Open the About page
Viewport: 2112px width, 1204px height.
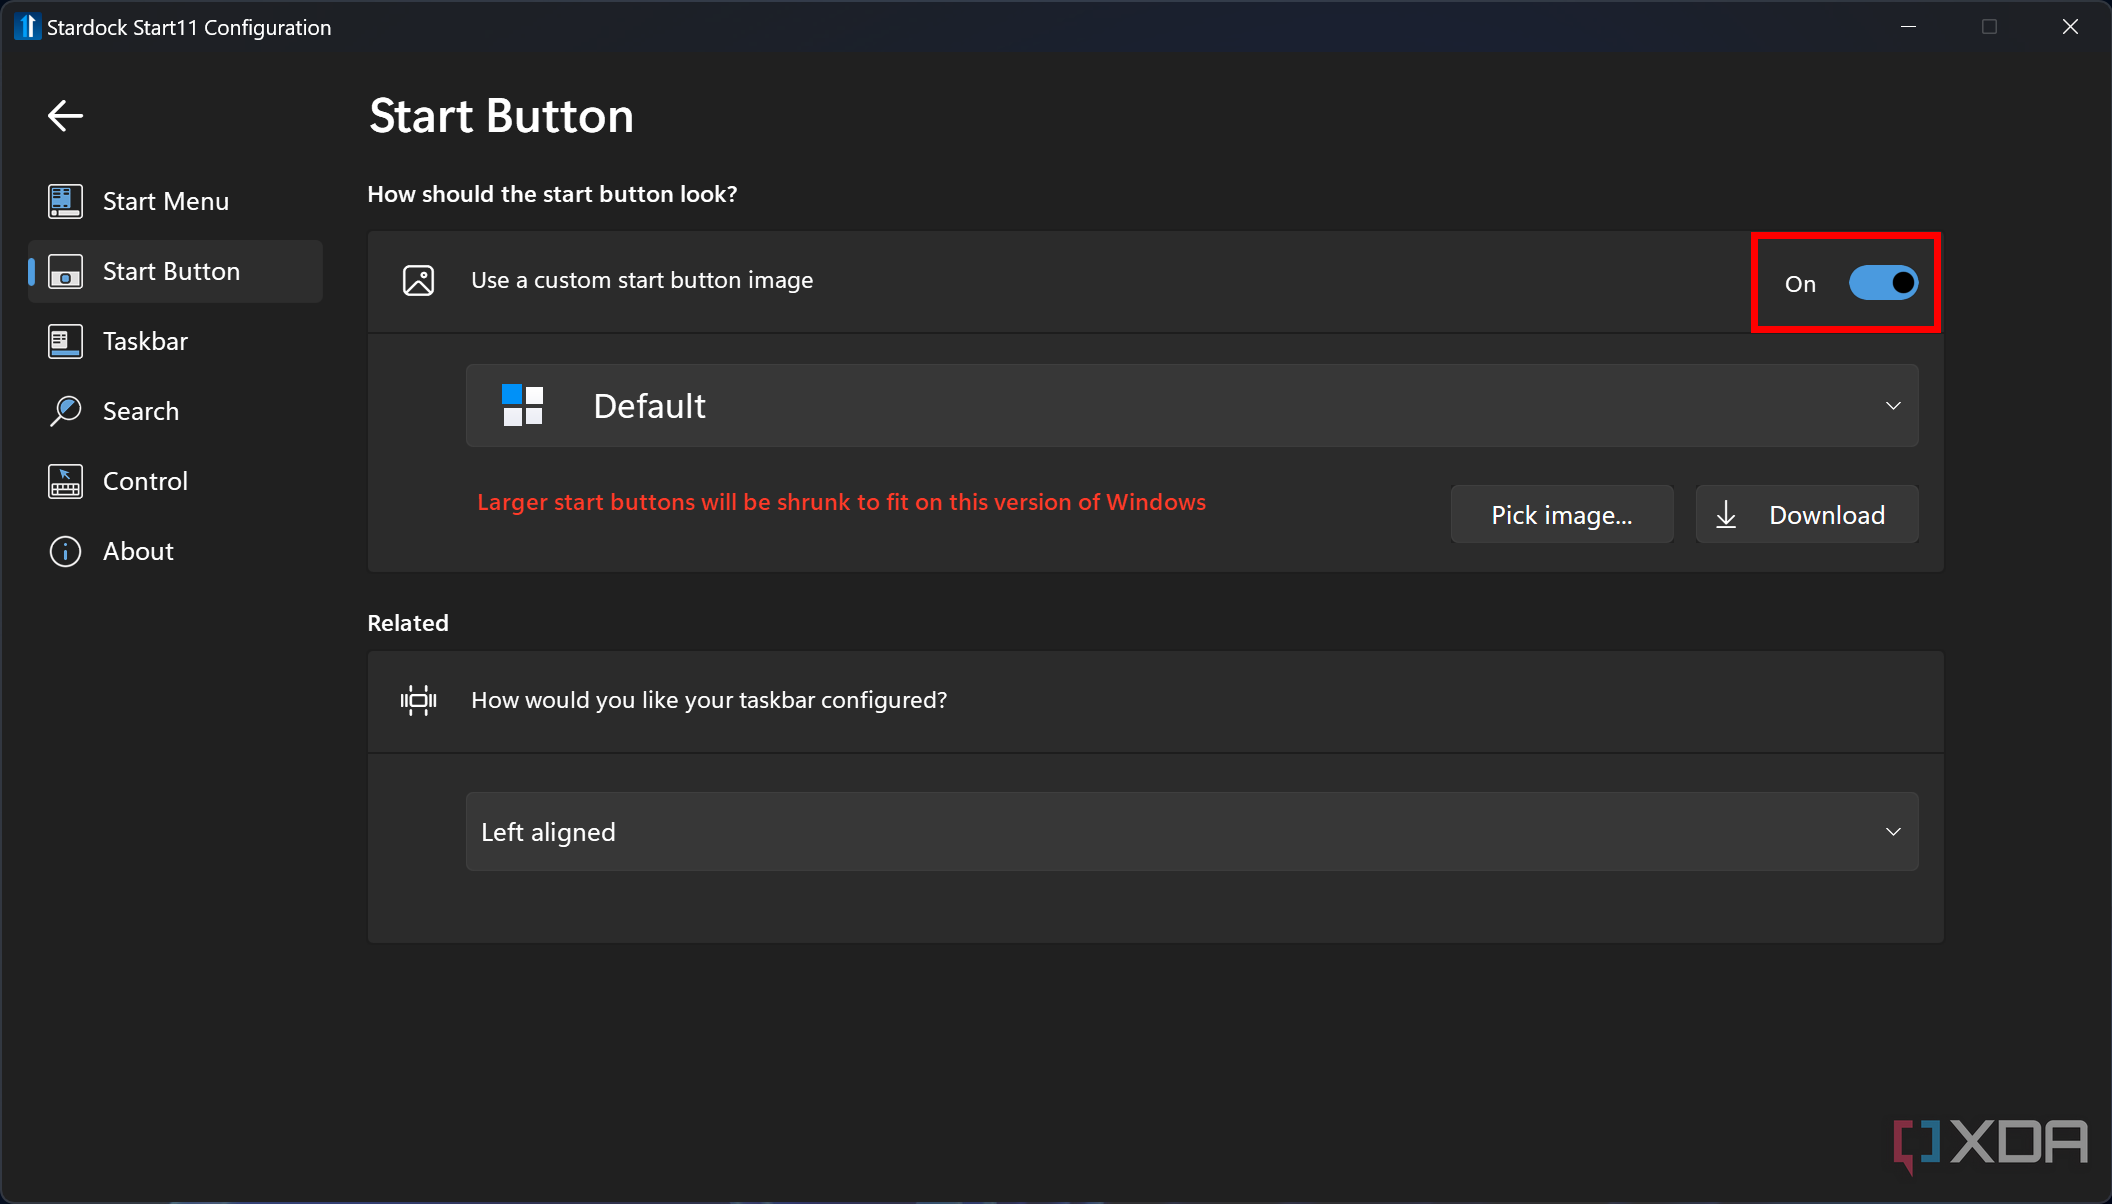coord(175,551)
